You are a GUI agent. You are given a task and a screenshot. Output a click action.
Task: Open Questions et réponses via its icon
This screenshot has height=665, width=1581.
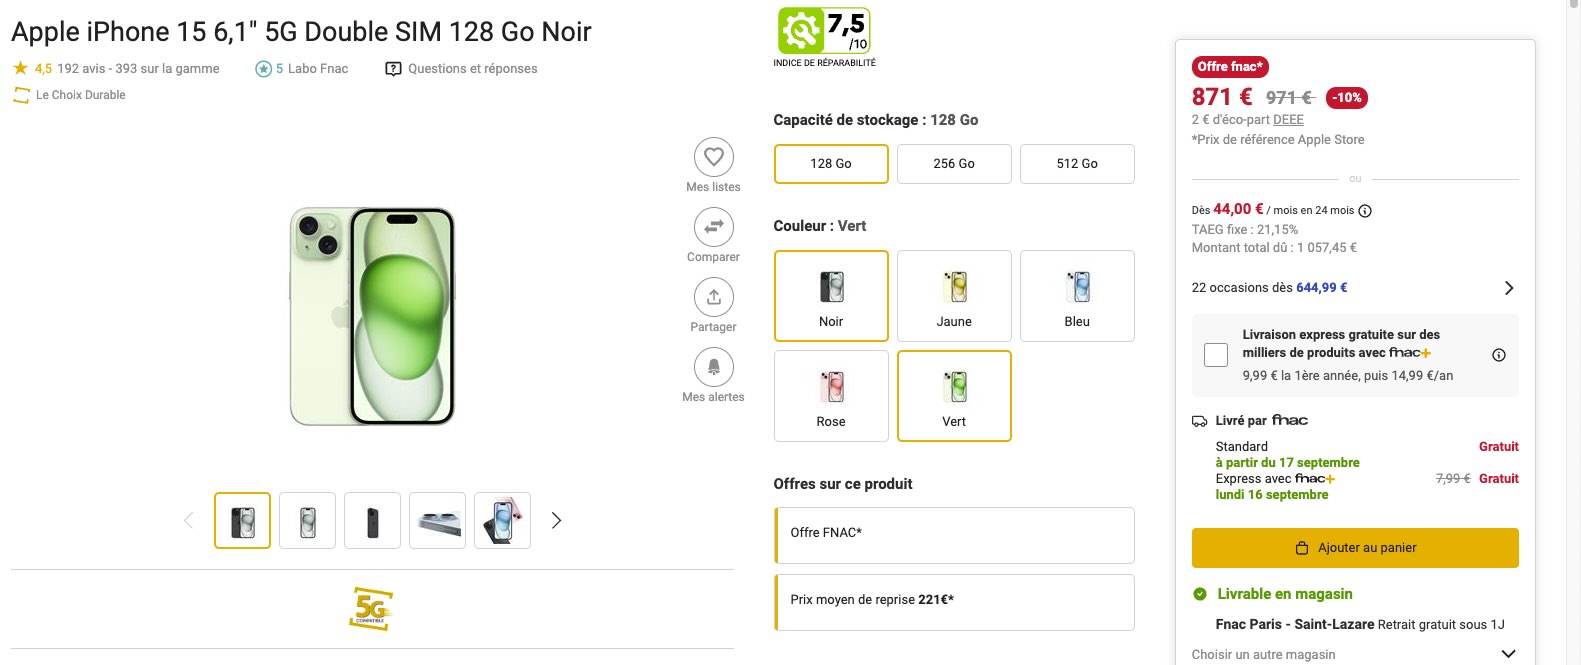[391, 68]
